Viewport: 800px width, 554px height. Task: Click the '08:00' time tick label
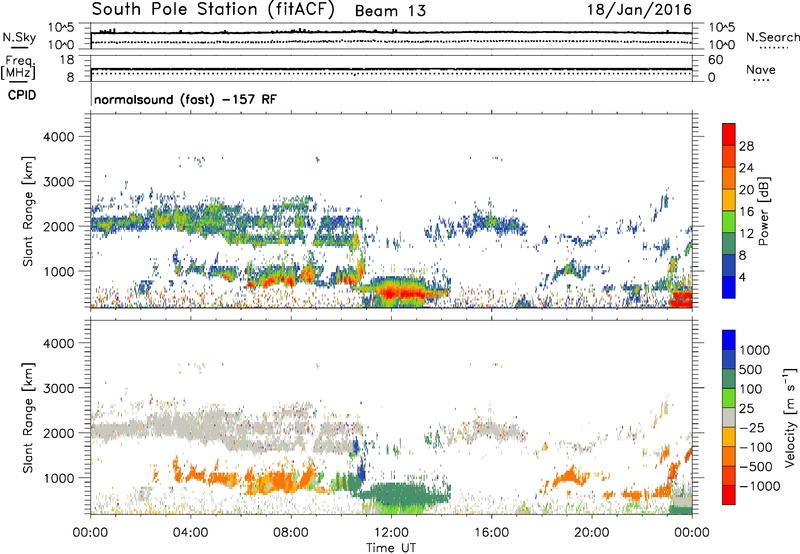pyautogui.click(x=291, y=533)
